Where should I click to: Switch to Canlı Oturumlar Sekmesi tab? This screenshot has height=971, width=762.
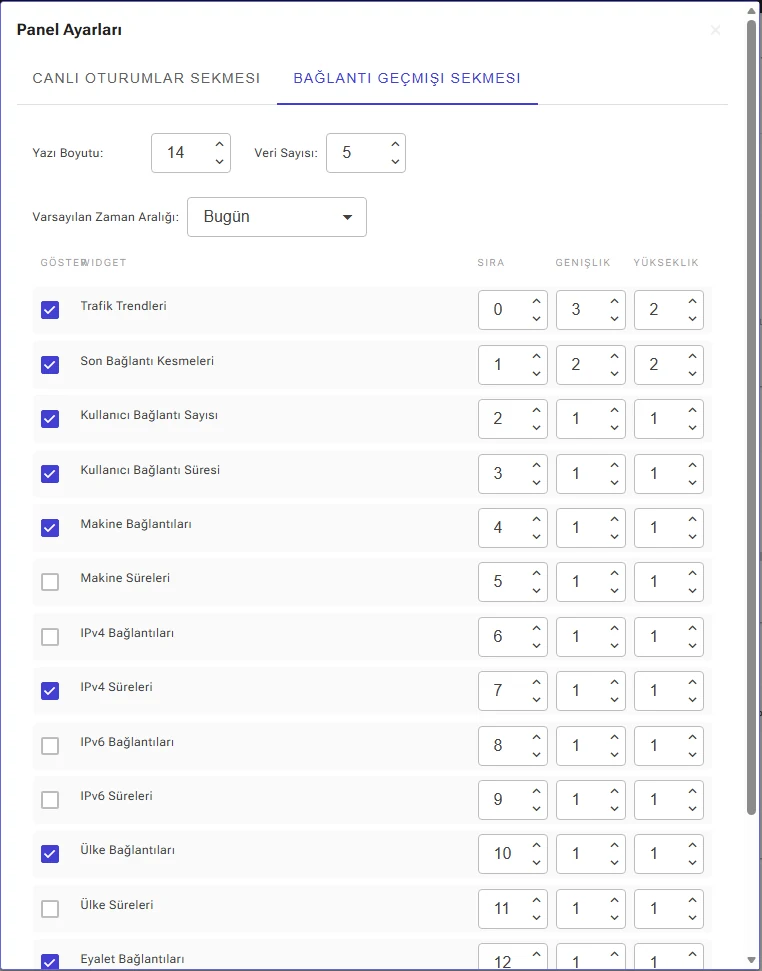coord(146,78)
